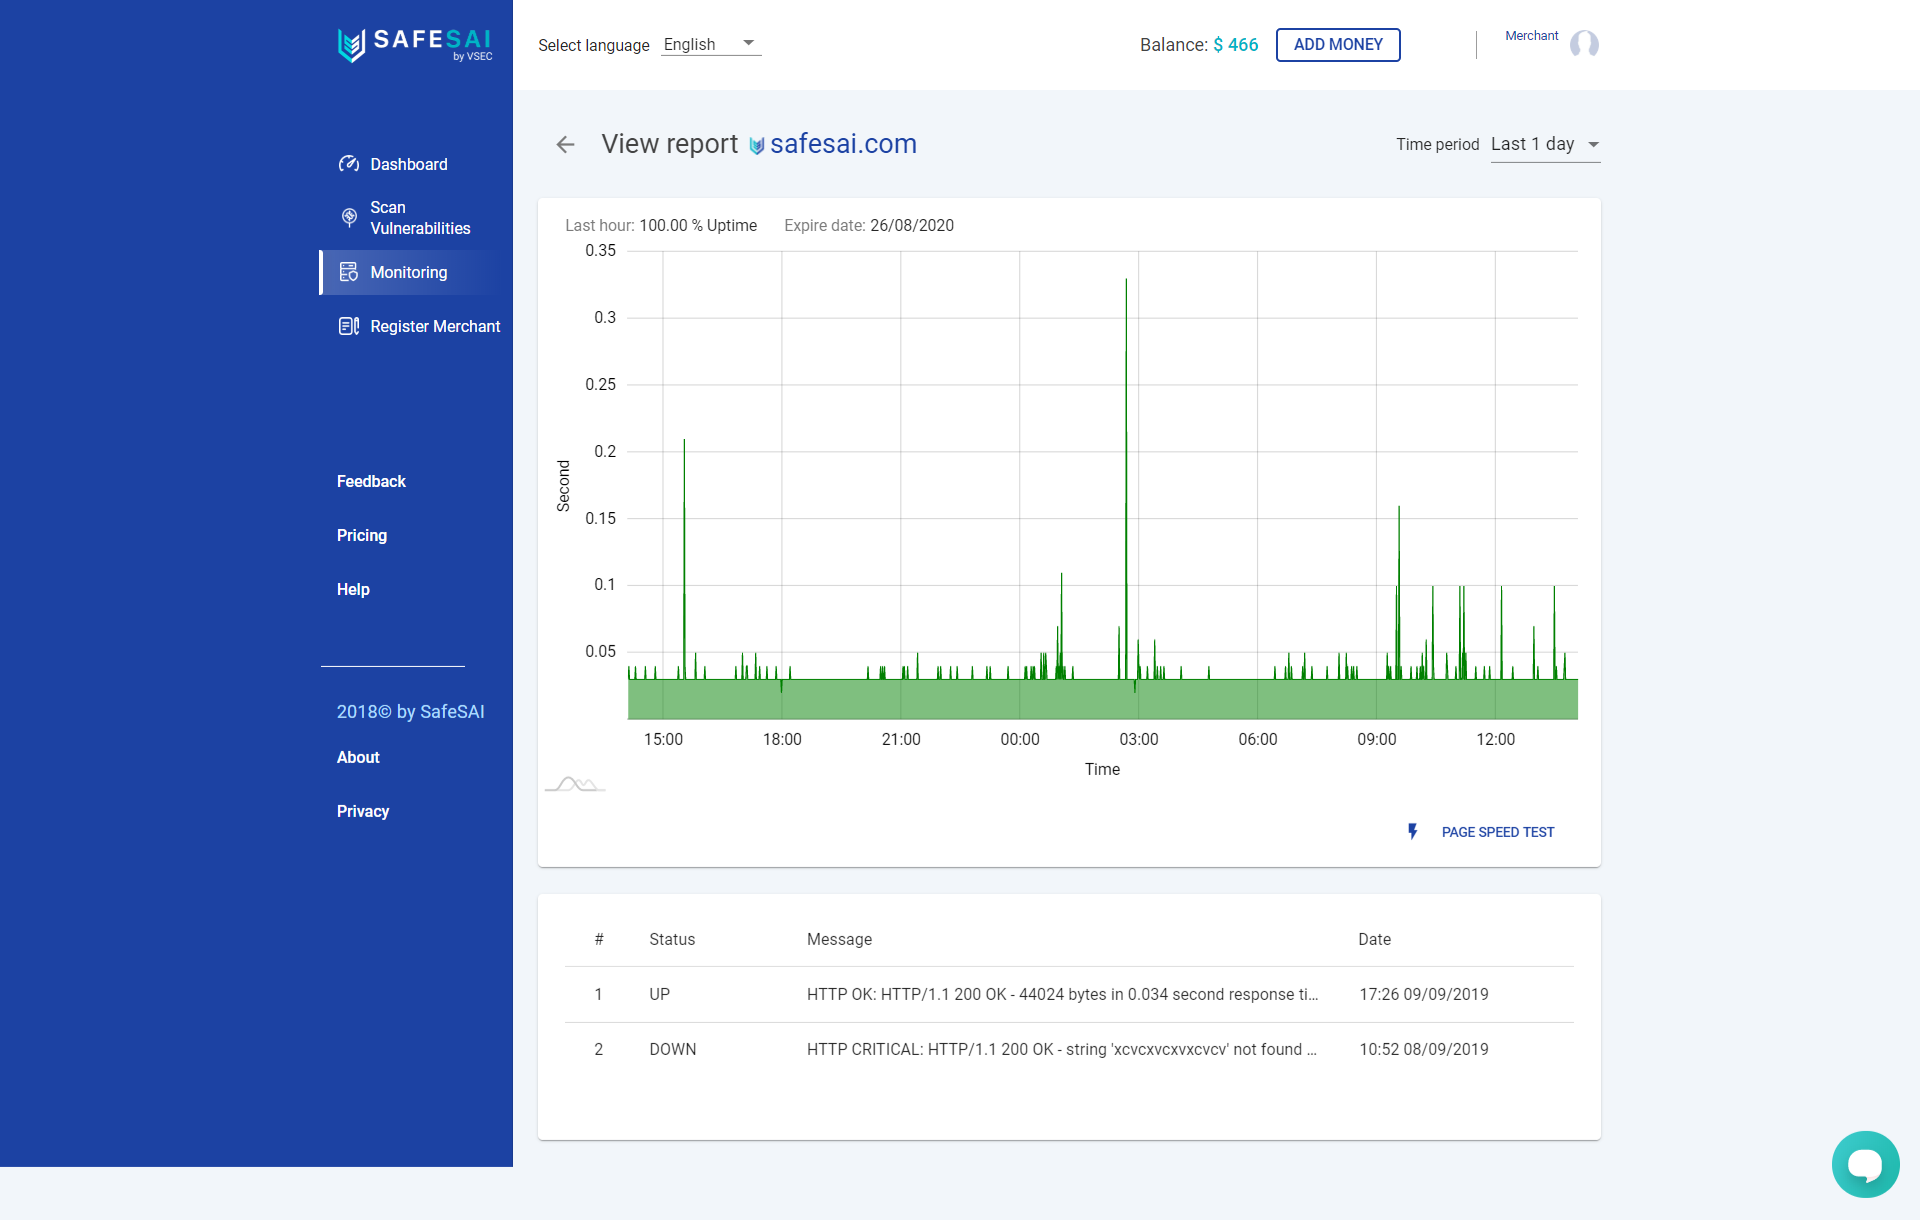The height and width of the screenshot is (1220, 1920).
Task: Click the SafeSAI shield logo
Action: click(351, 44)
